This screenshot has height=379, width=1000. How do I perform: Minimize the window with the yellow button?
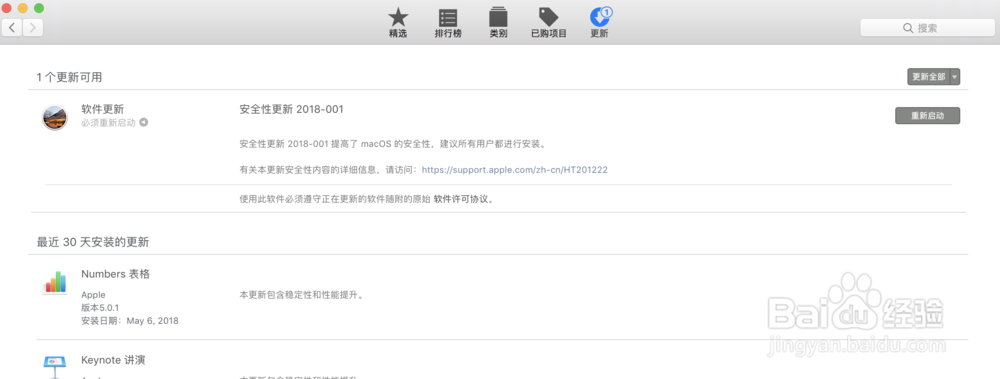point(22,8)
